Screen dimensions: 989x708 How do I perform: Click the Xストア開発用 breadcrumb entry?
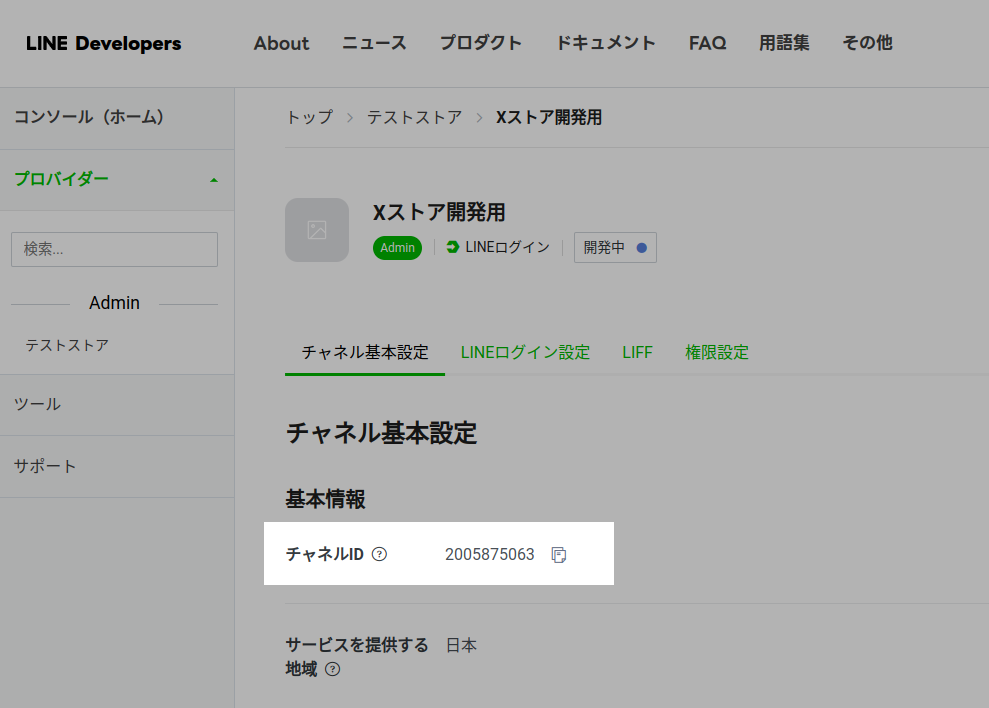pyautogui.click(x=549, y=117)
